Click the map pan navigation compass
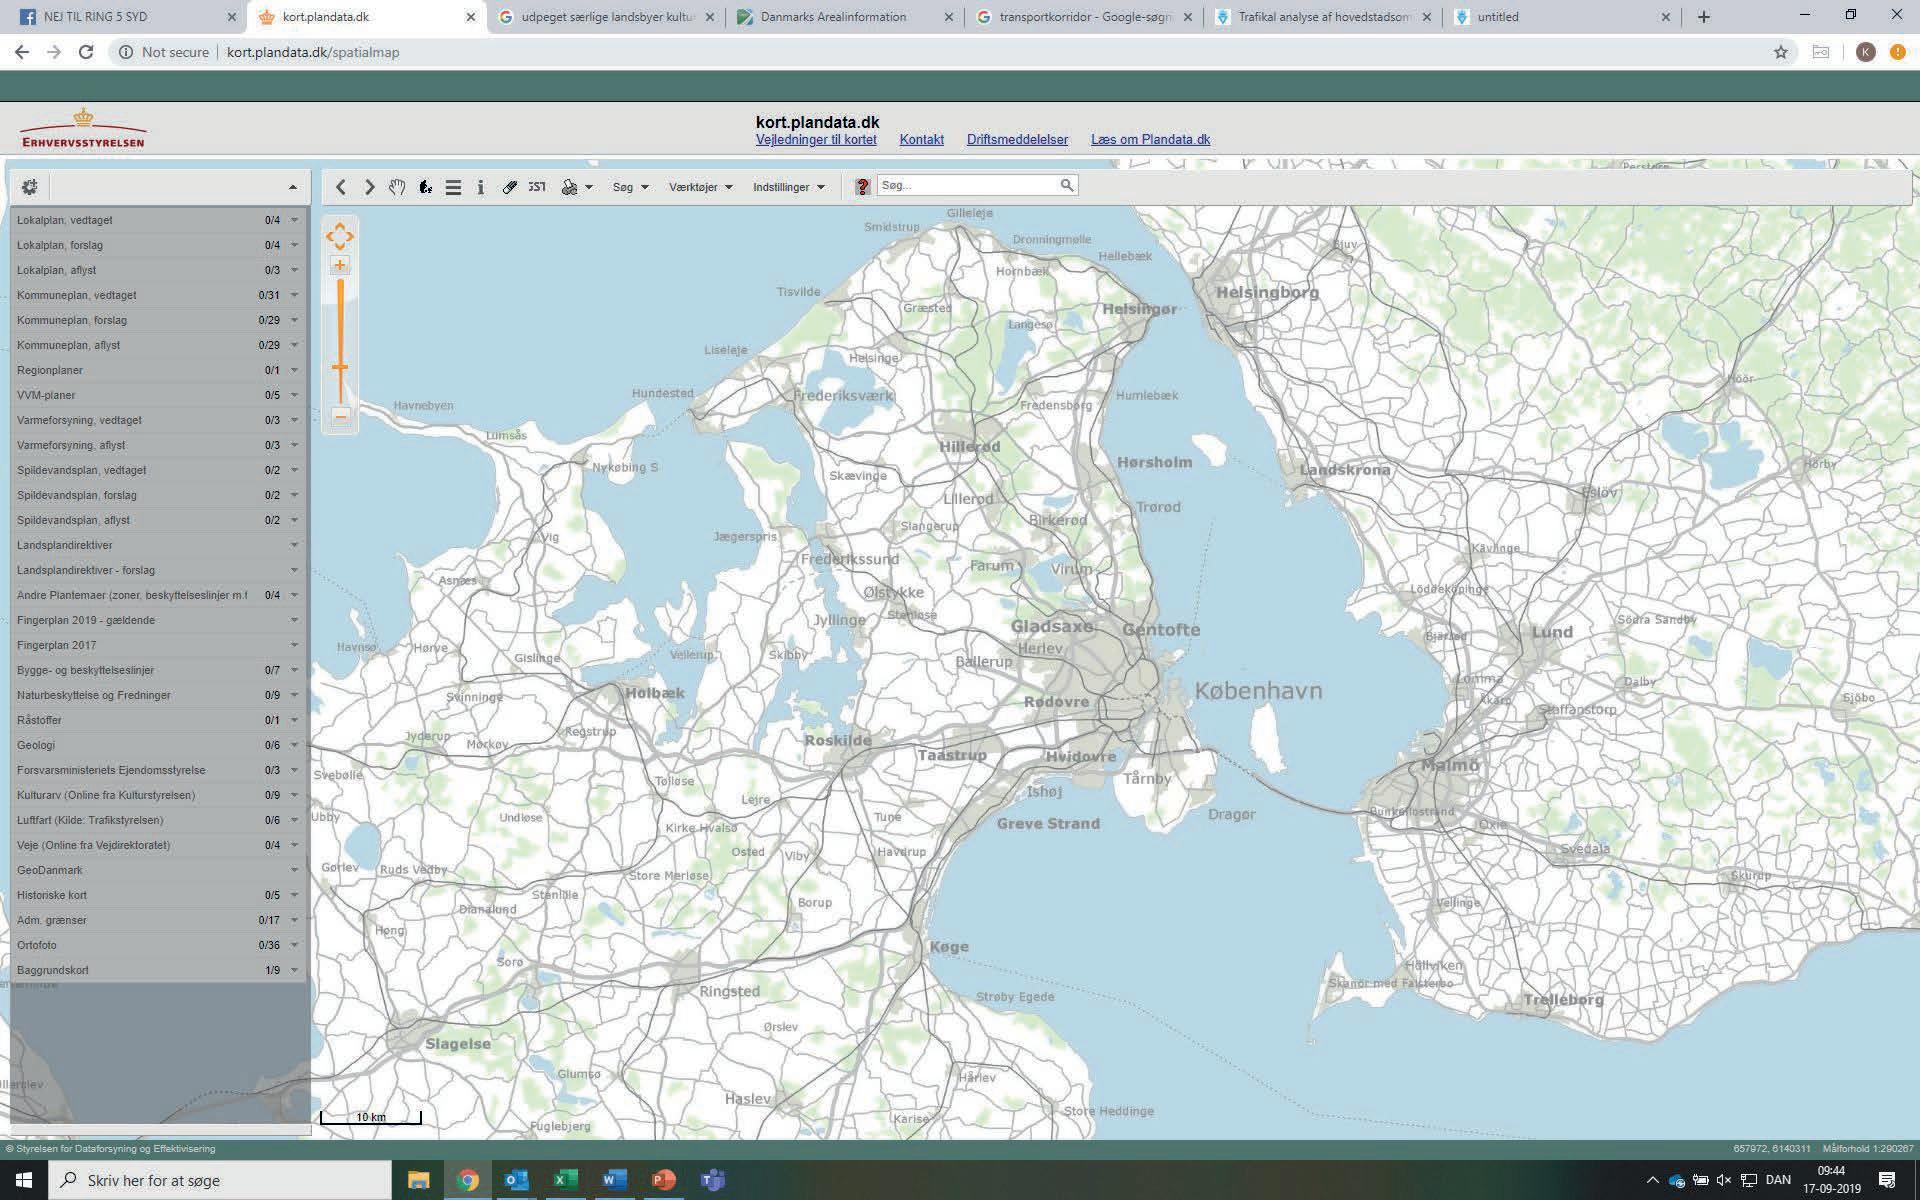Image resolution: width=1920 pixels, height=1200 pixels. (x=340, y=236)
